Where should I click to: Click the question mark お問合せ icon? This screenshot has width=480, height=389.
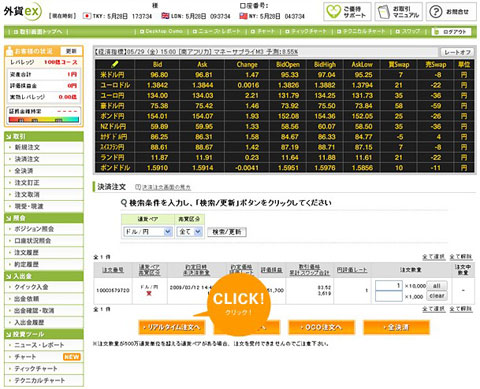(435, 12)
